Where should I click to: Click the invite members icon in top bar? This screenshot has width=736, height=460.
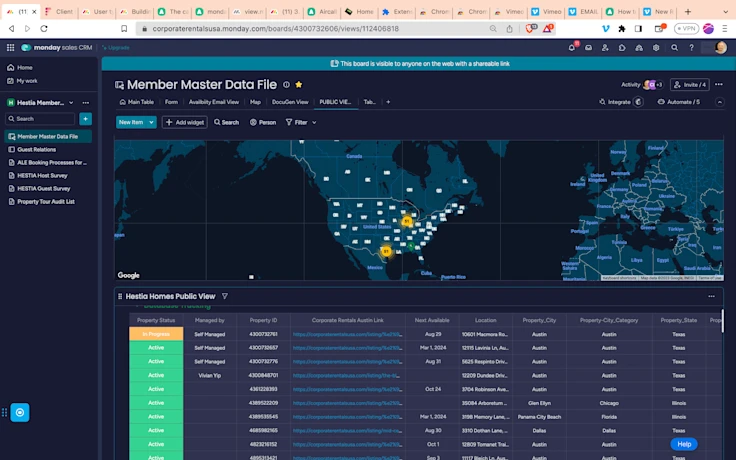coord(605,47)
